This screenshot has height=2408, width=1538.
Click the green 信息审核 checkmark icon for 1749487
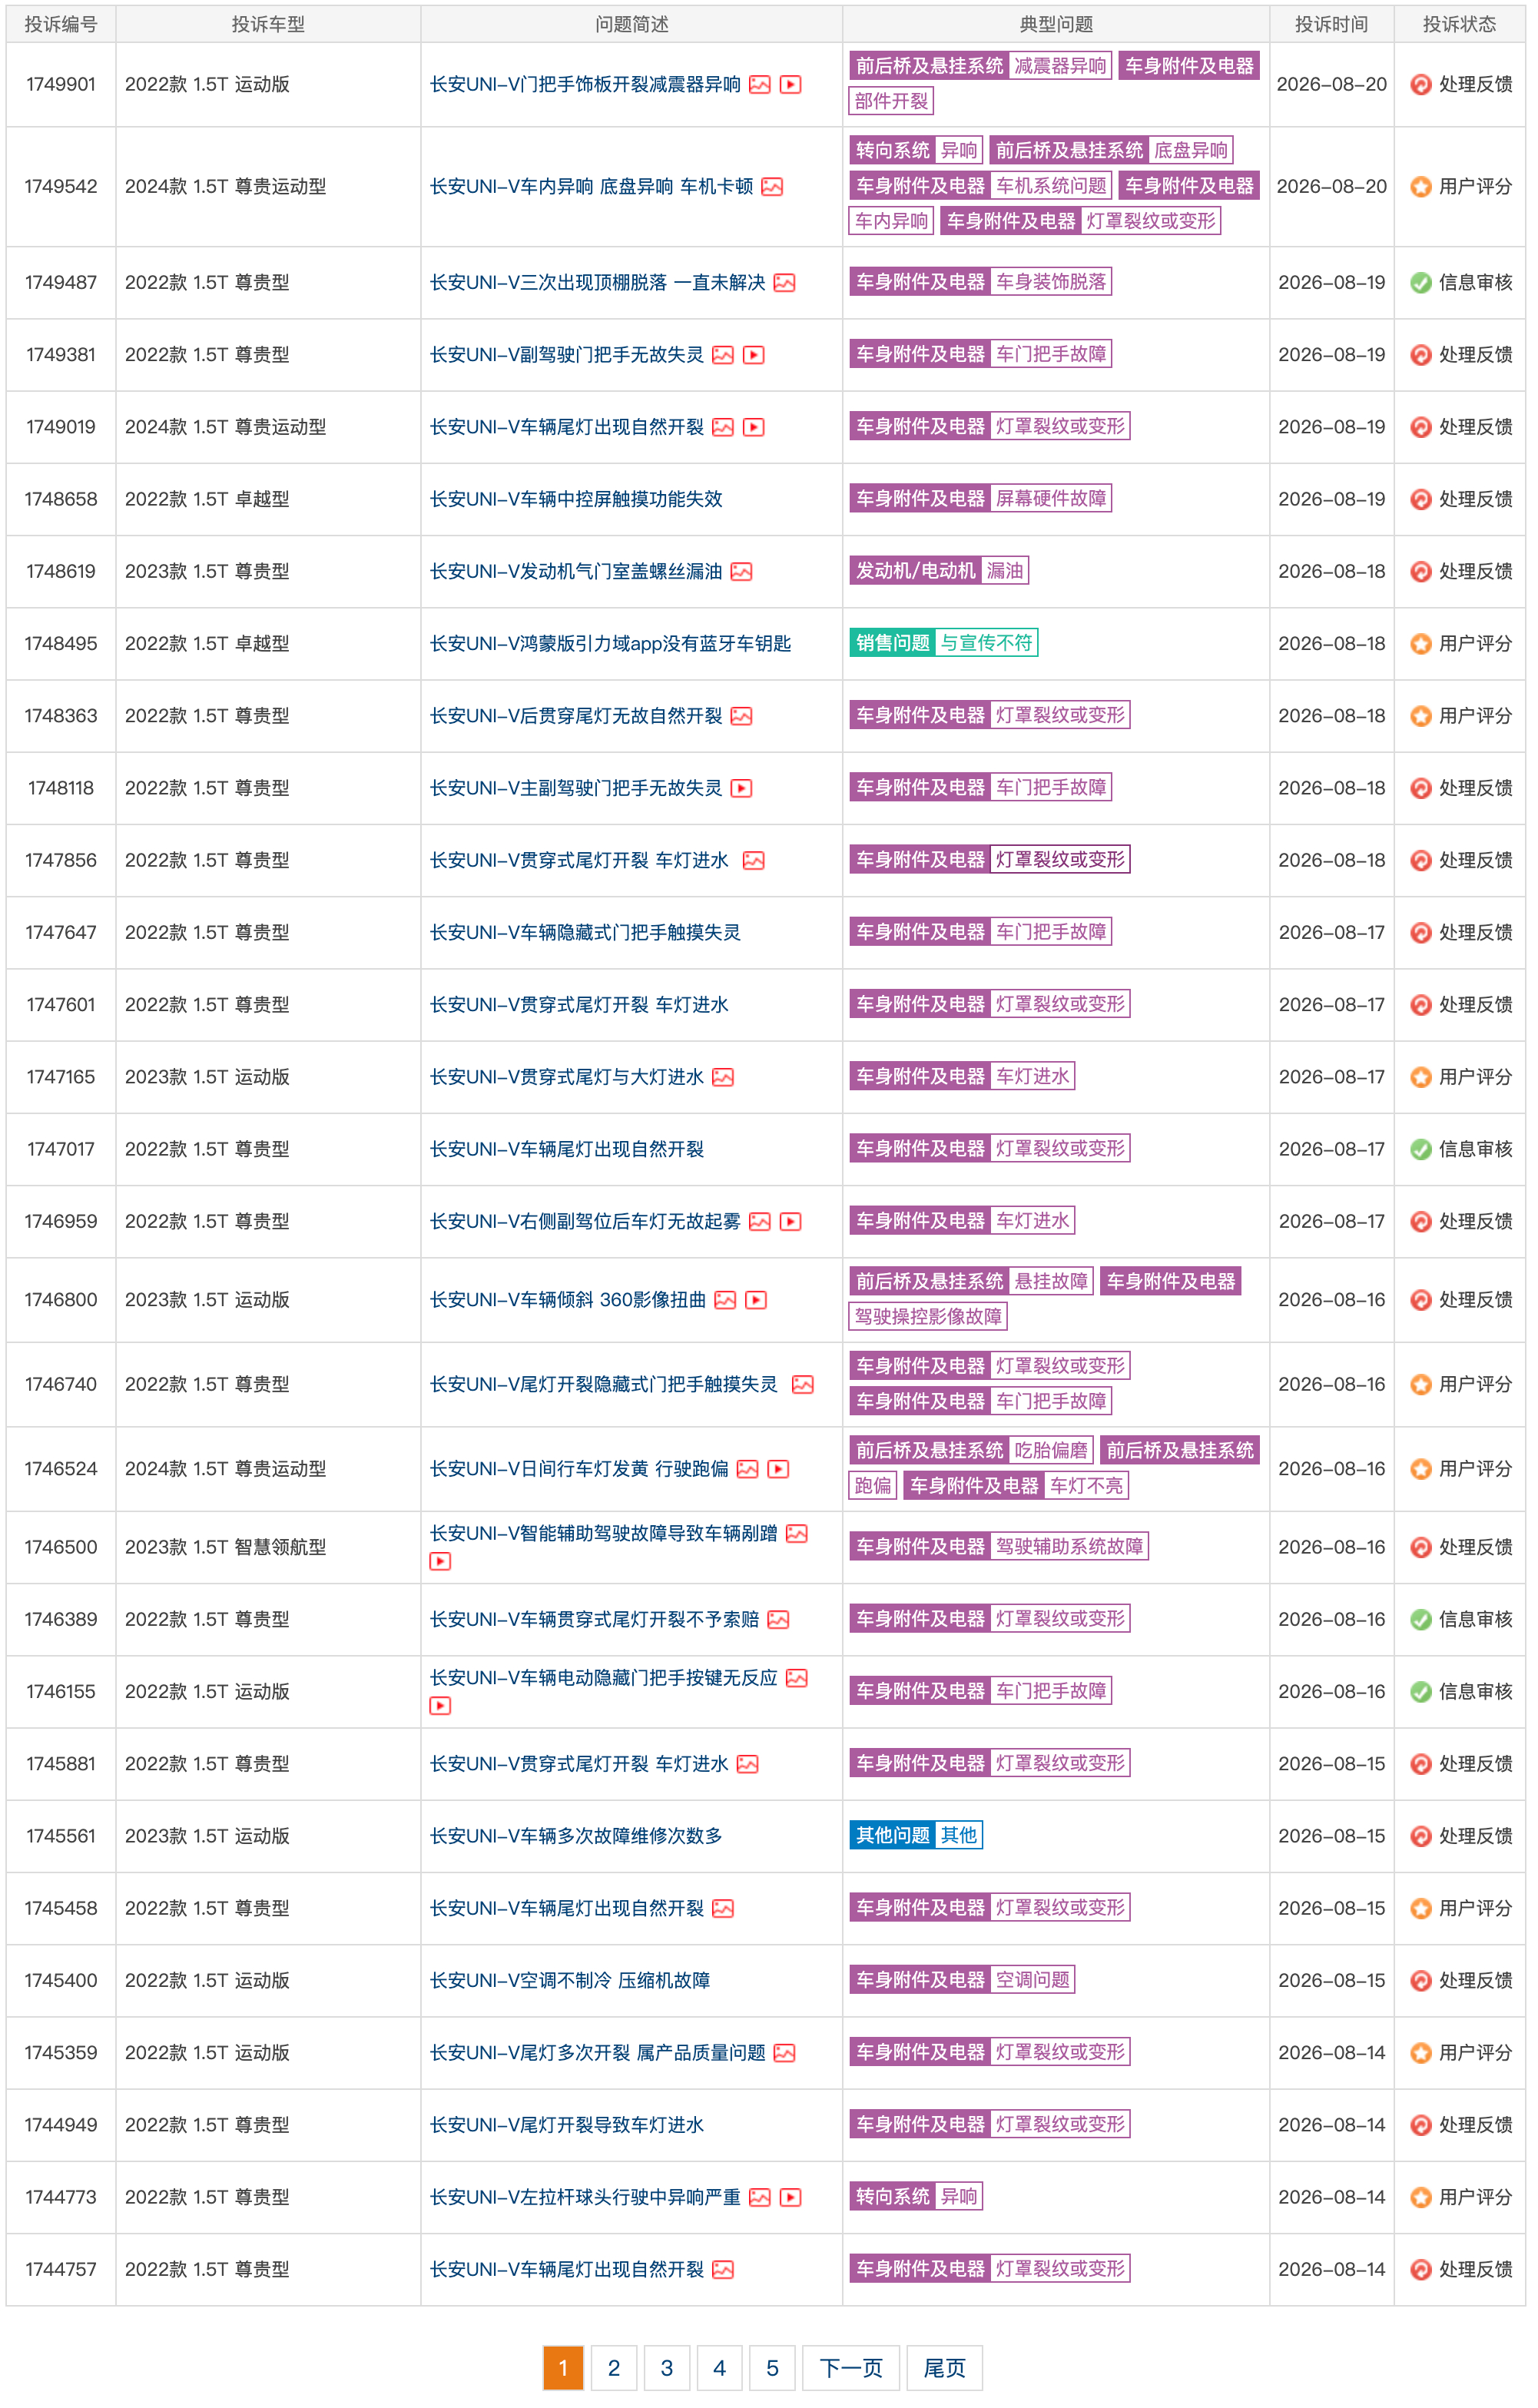(1420, 283)
